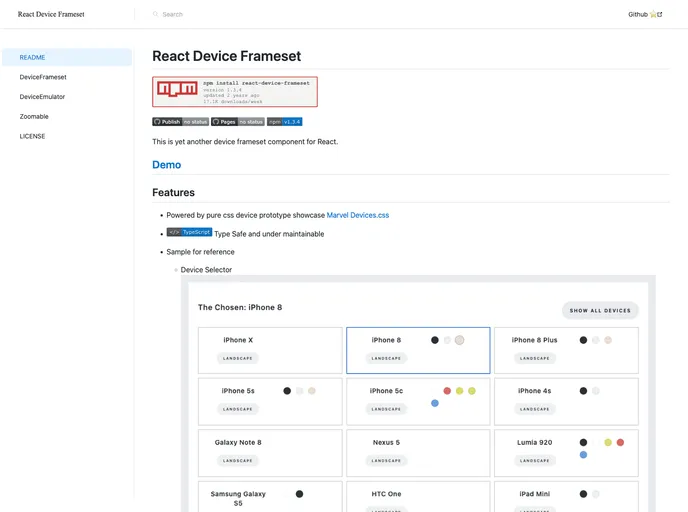Viewport: 688px width, 512px height.
Task: Pick yellow color for Lumia 920
Action: coord(608,442)
